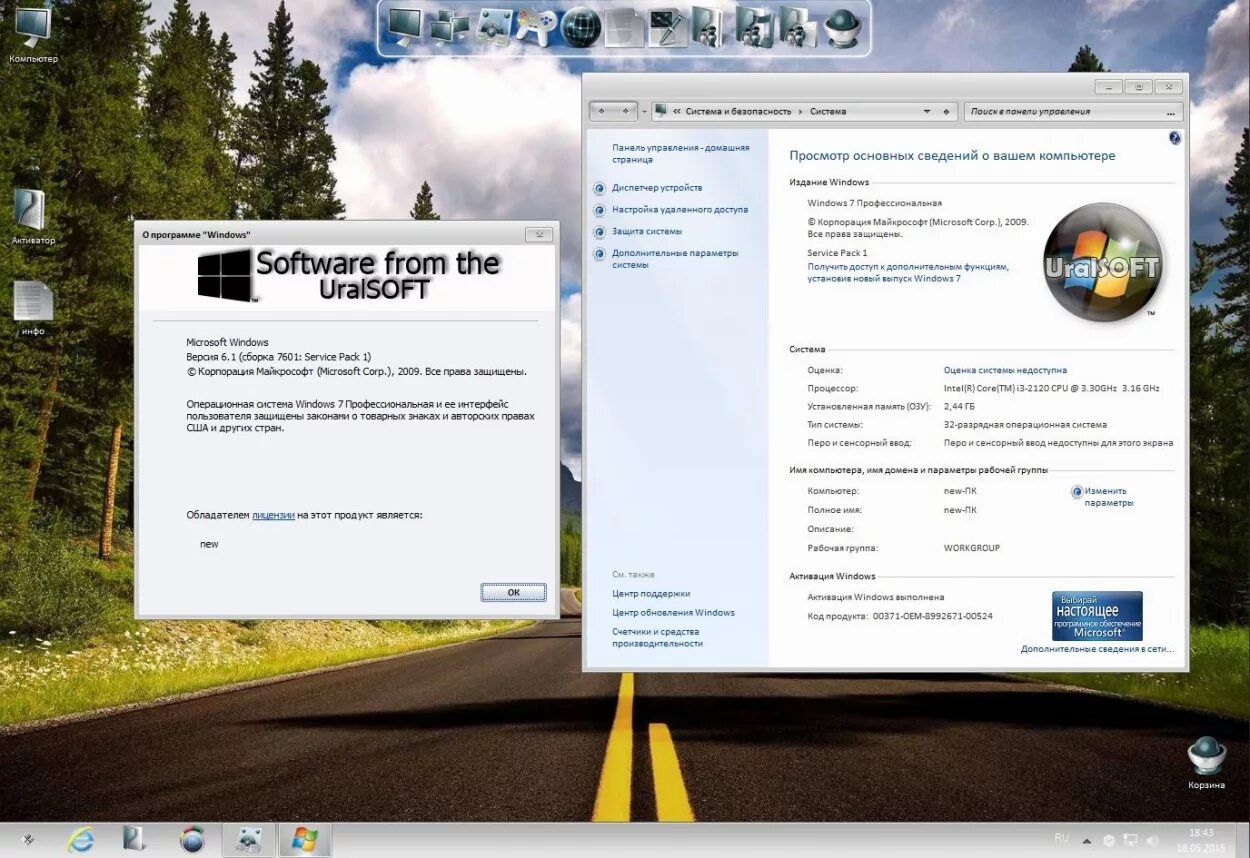The width and height of the screenshot is (1250, 858).
Task: Maximize the System control panel window
Action: tap(1138, 88)
